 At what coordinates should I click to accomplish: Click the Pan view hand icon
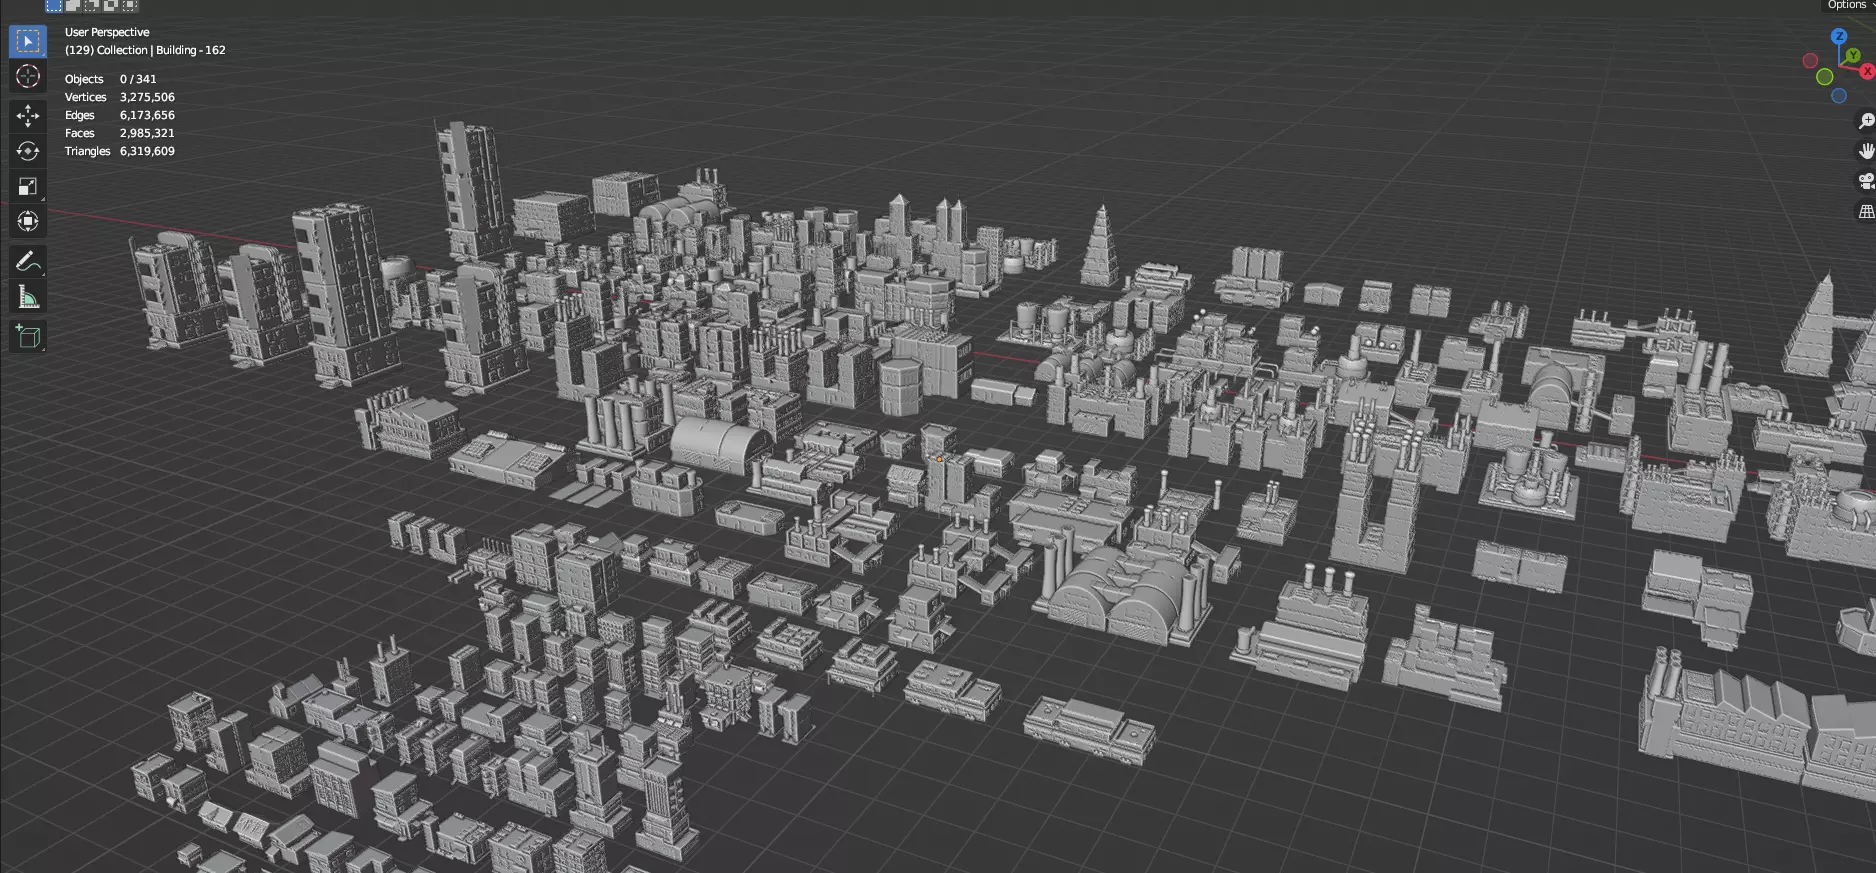1866,151
